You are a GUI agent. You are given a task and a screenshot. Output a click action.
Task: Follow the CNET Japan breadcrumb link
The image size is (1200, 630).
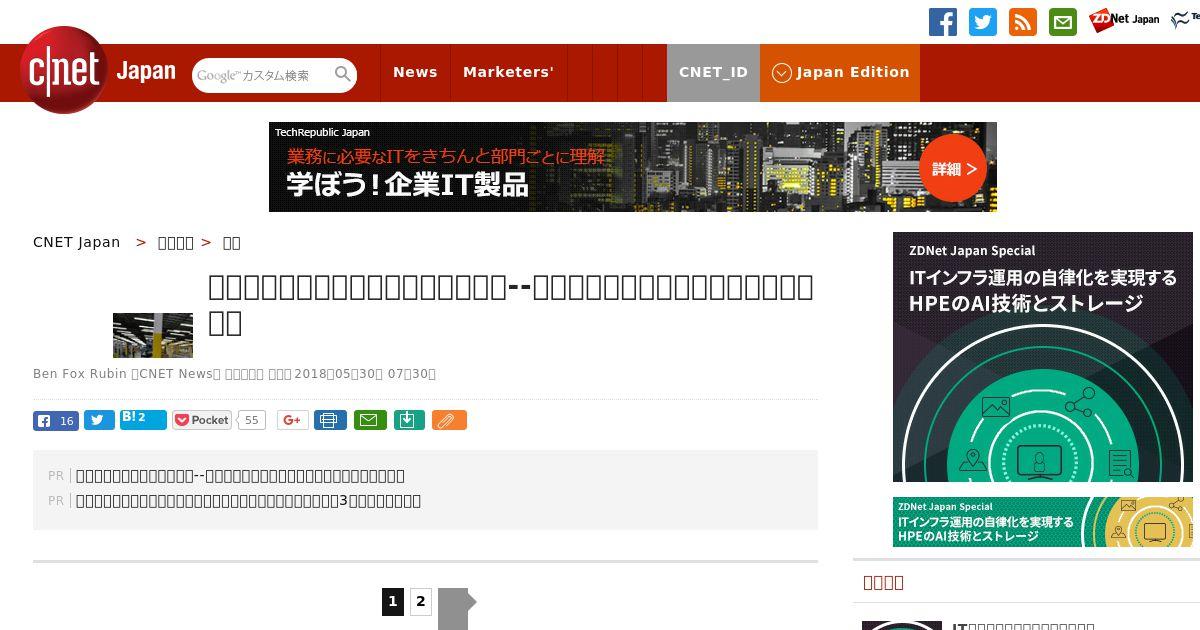click(x=76, y=242)
